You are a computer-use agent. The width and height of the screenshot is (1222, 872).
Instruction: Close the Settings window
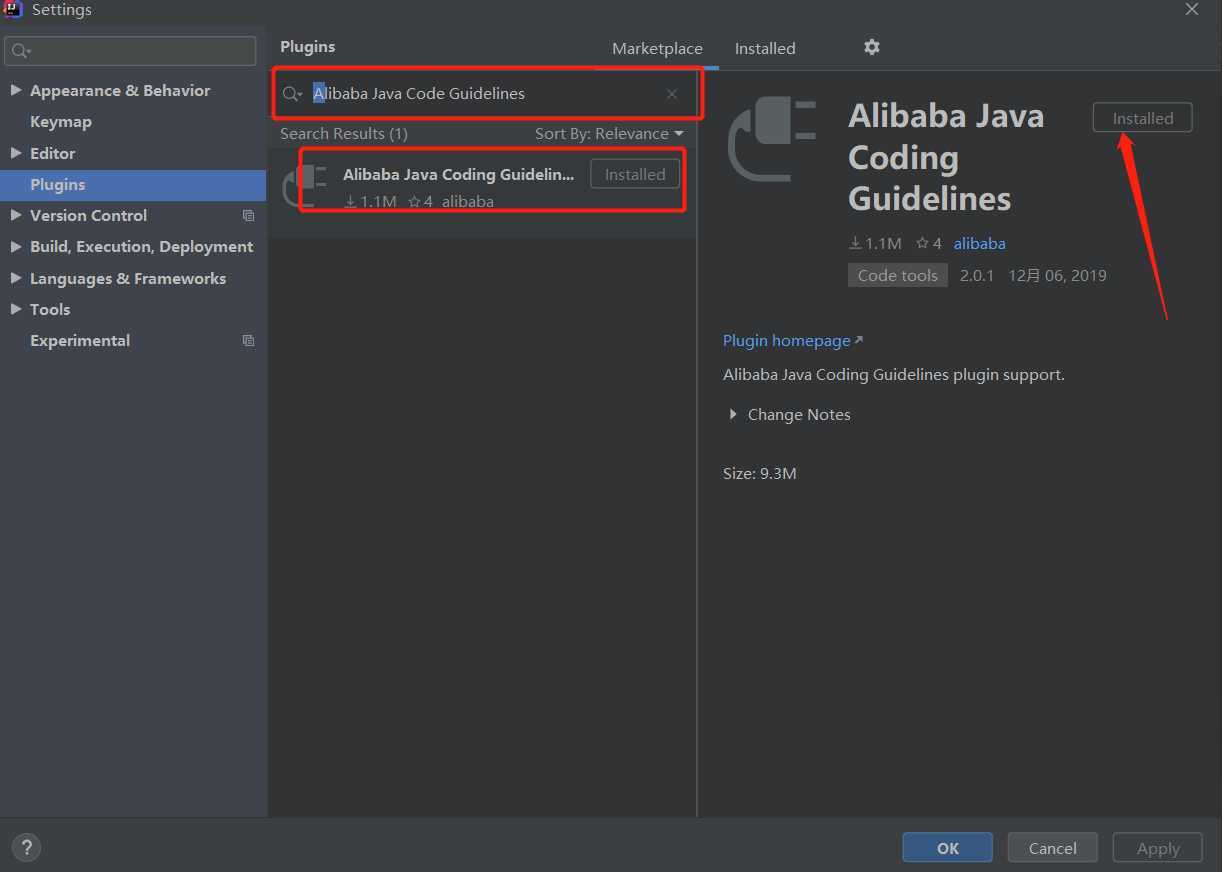pyautogui.click(x=1192, y=10)
